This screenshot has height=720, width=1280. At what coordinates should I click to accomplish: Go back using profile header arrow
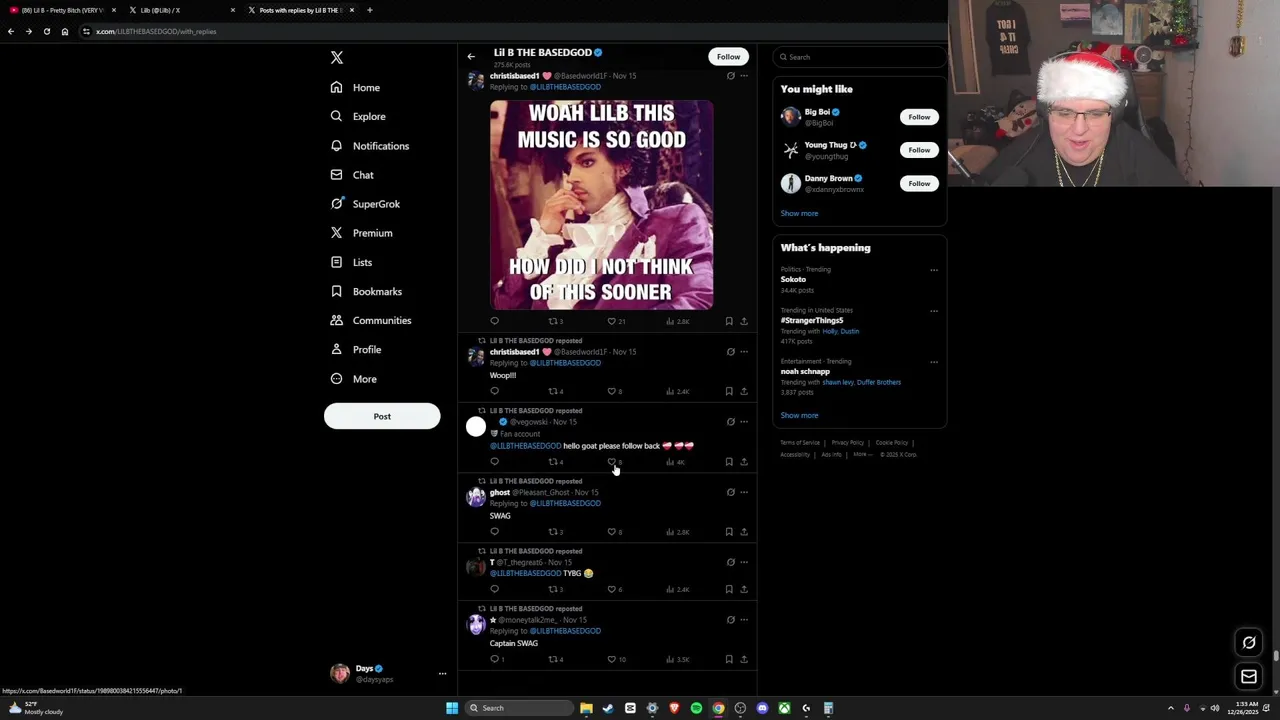point(471,56)
